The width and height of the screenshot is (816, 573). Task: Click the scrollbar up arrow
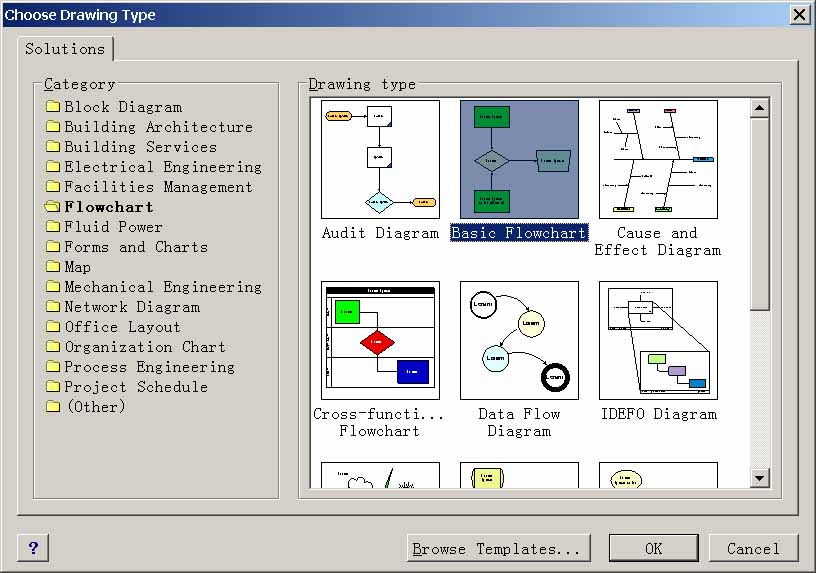[x=760, y=108]
